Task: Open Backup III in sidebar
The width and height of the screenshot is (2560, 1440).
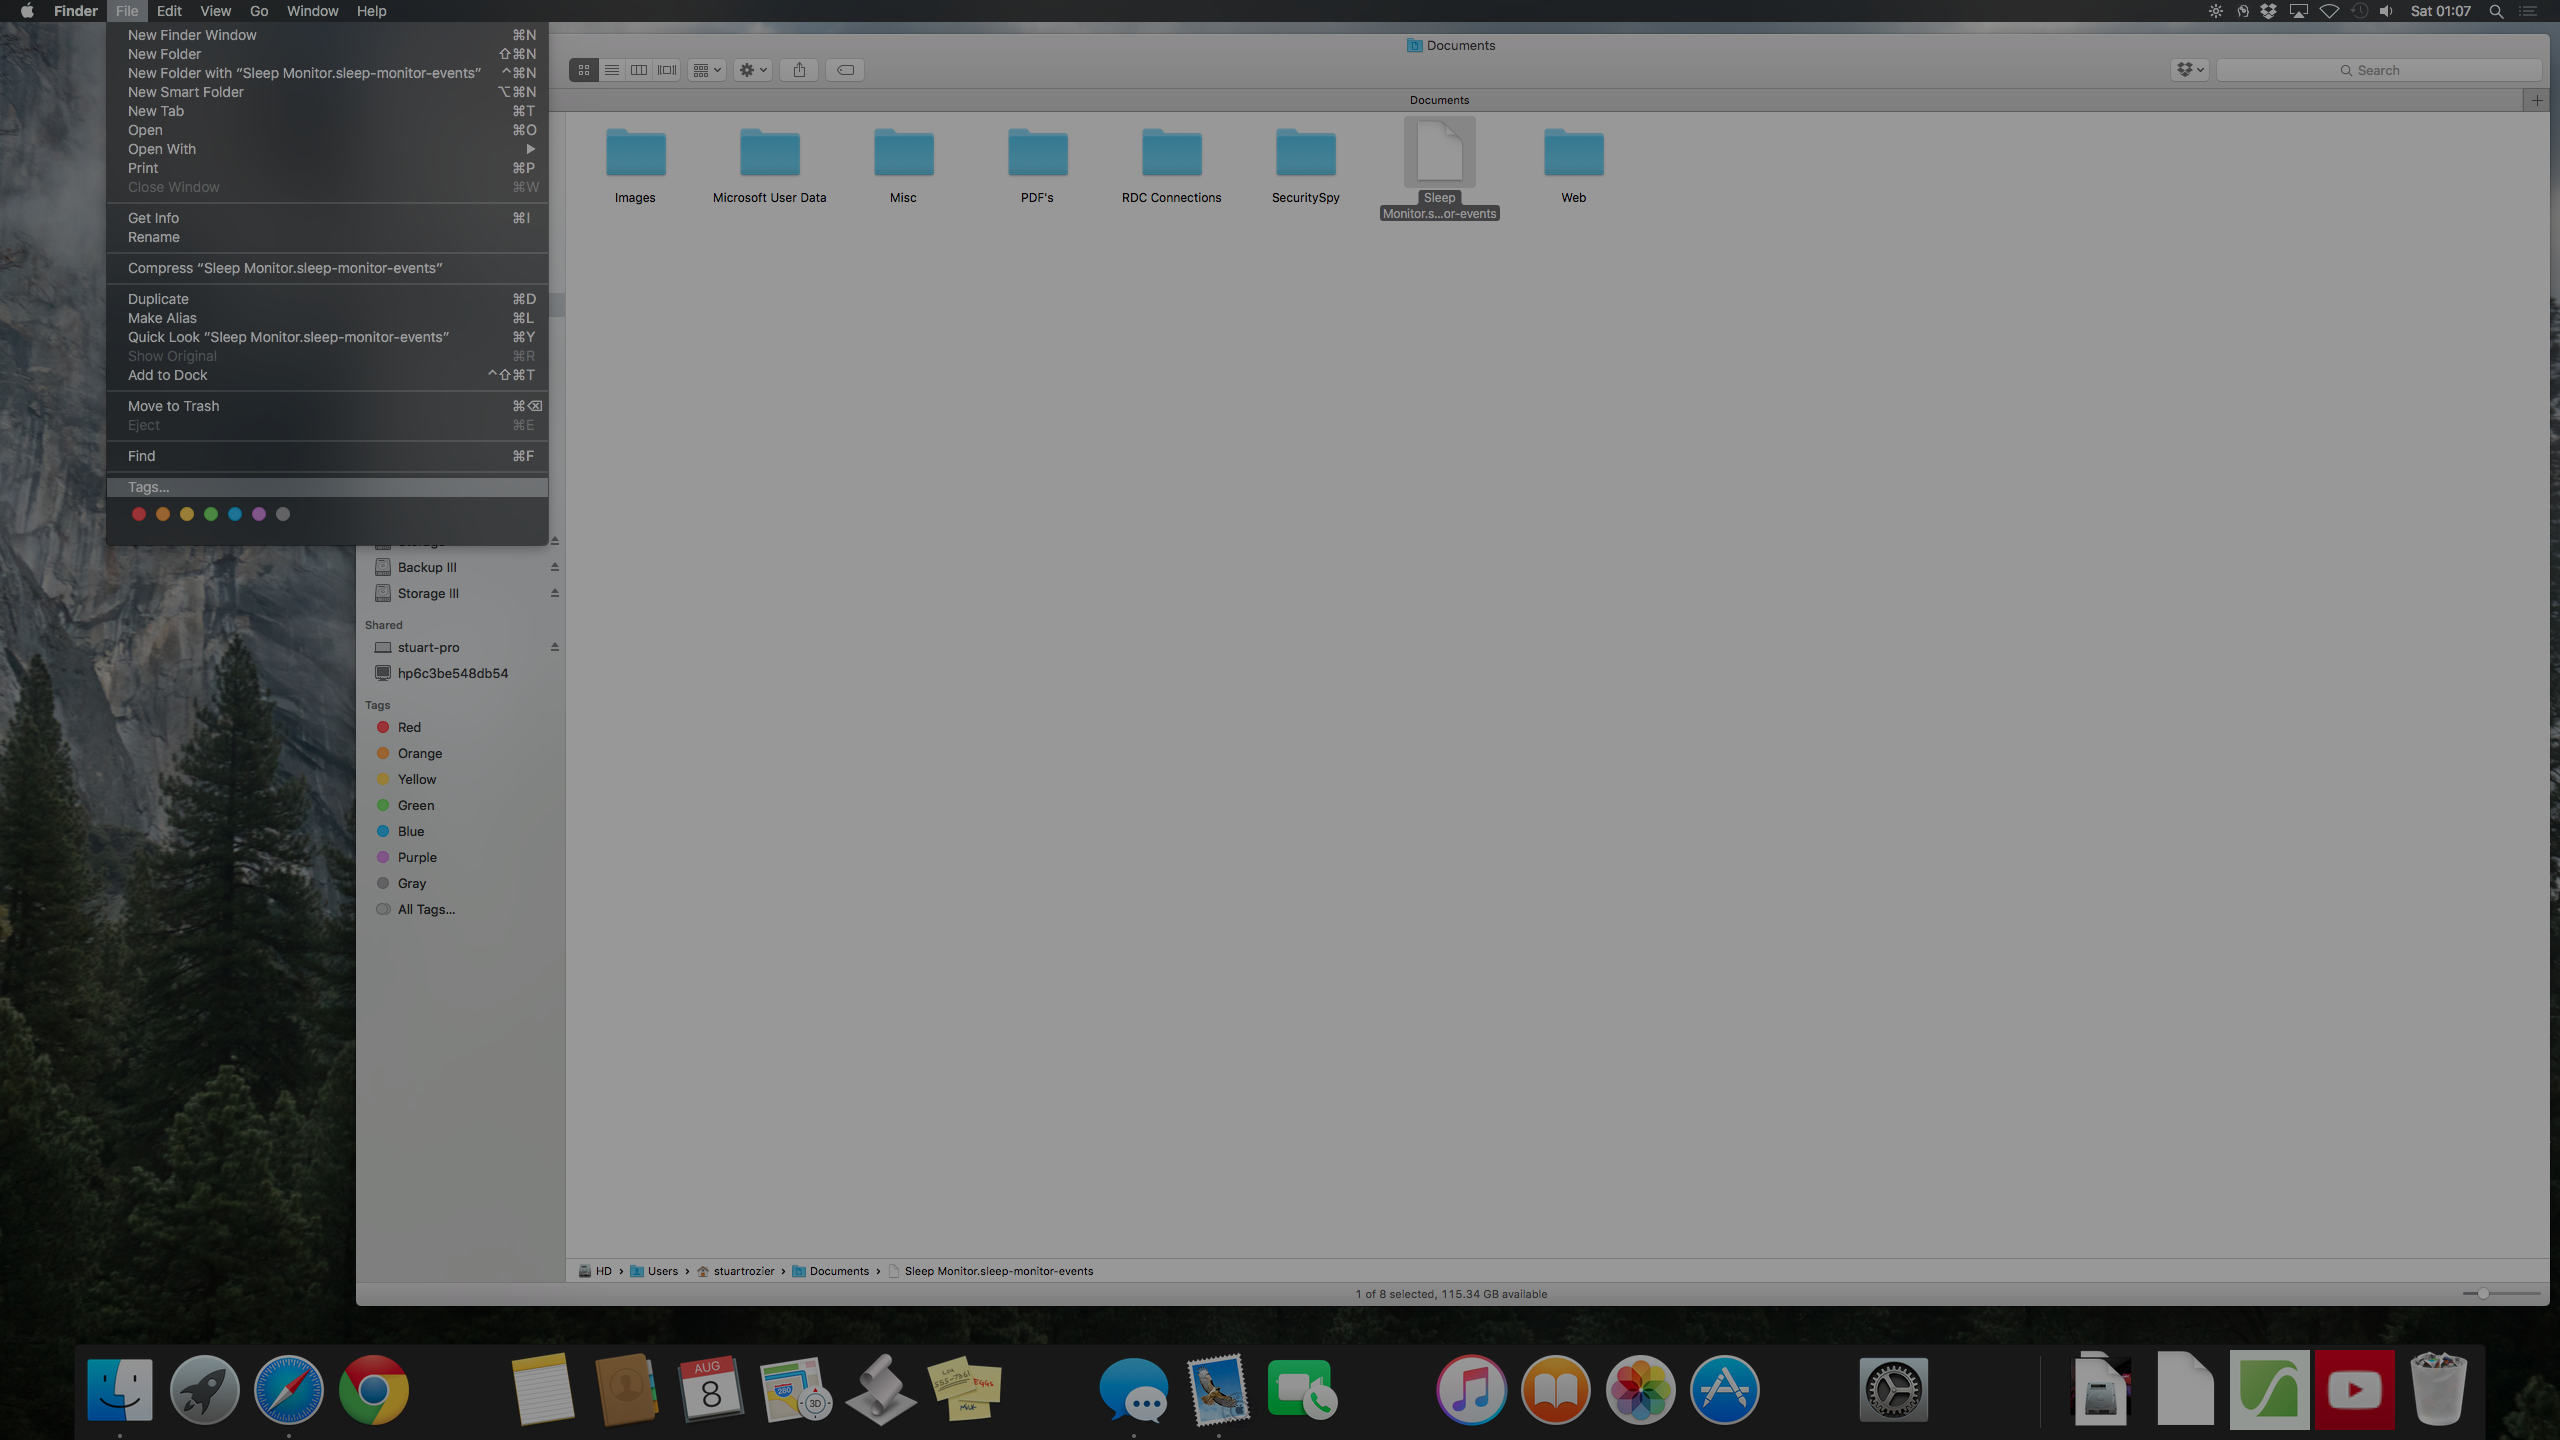Action: click(x=427, y=567)
